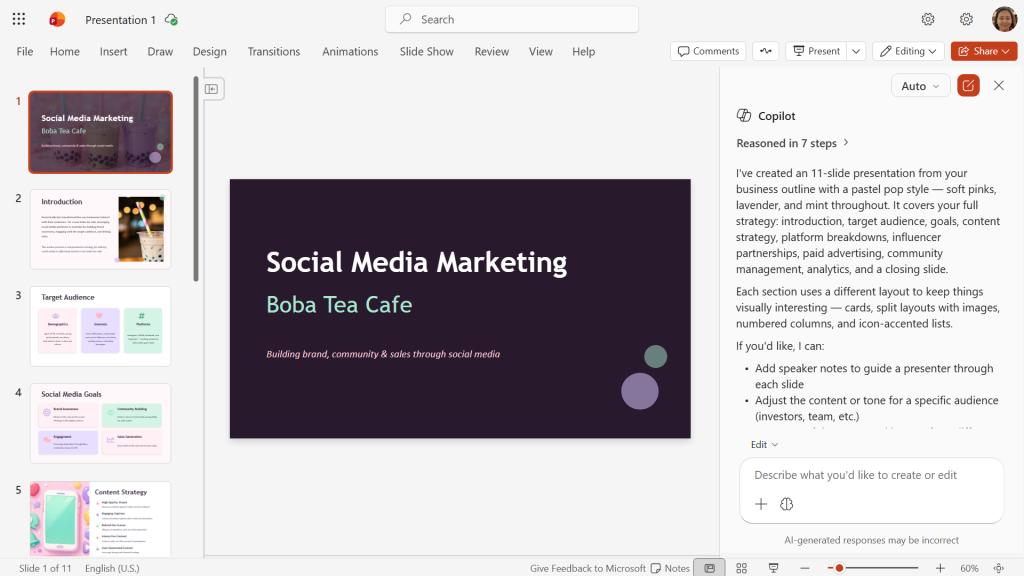
Task: Click the PowerPoint logo icon
Action: pos(57,19)
